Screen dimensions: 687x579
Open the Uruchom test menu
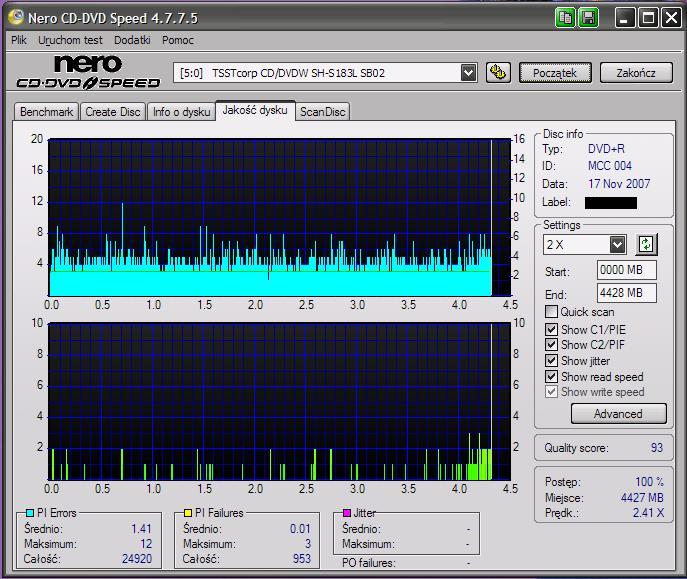click(x=70, y=40)
